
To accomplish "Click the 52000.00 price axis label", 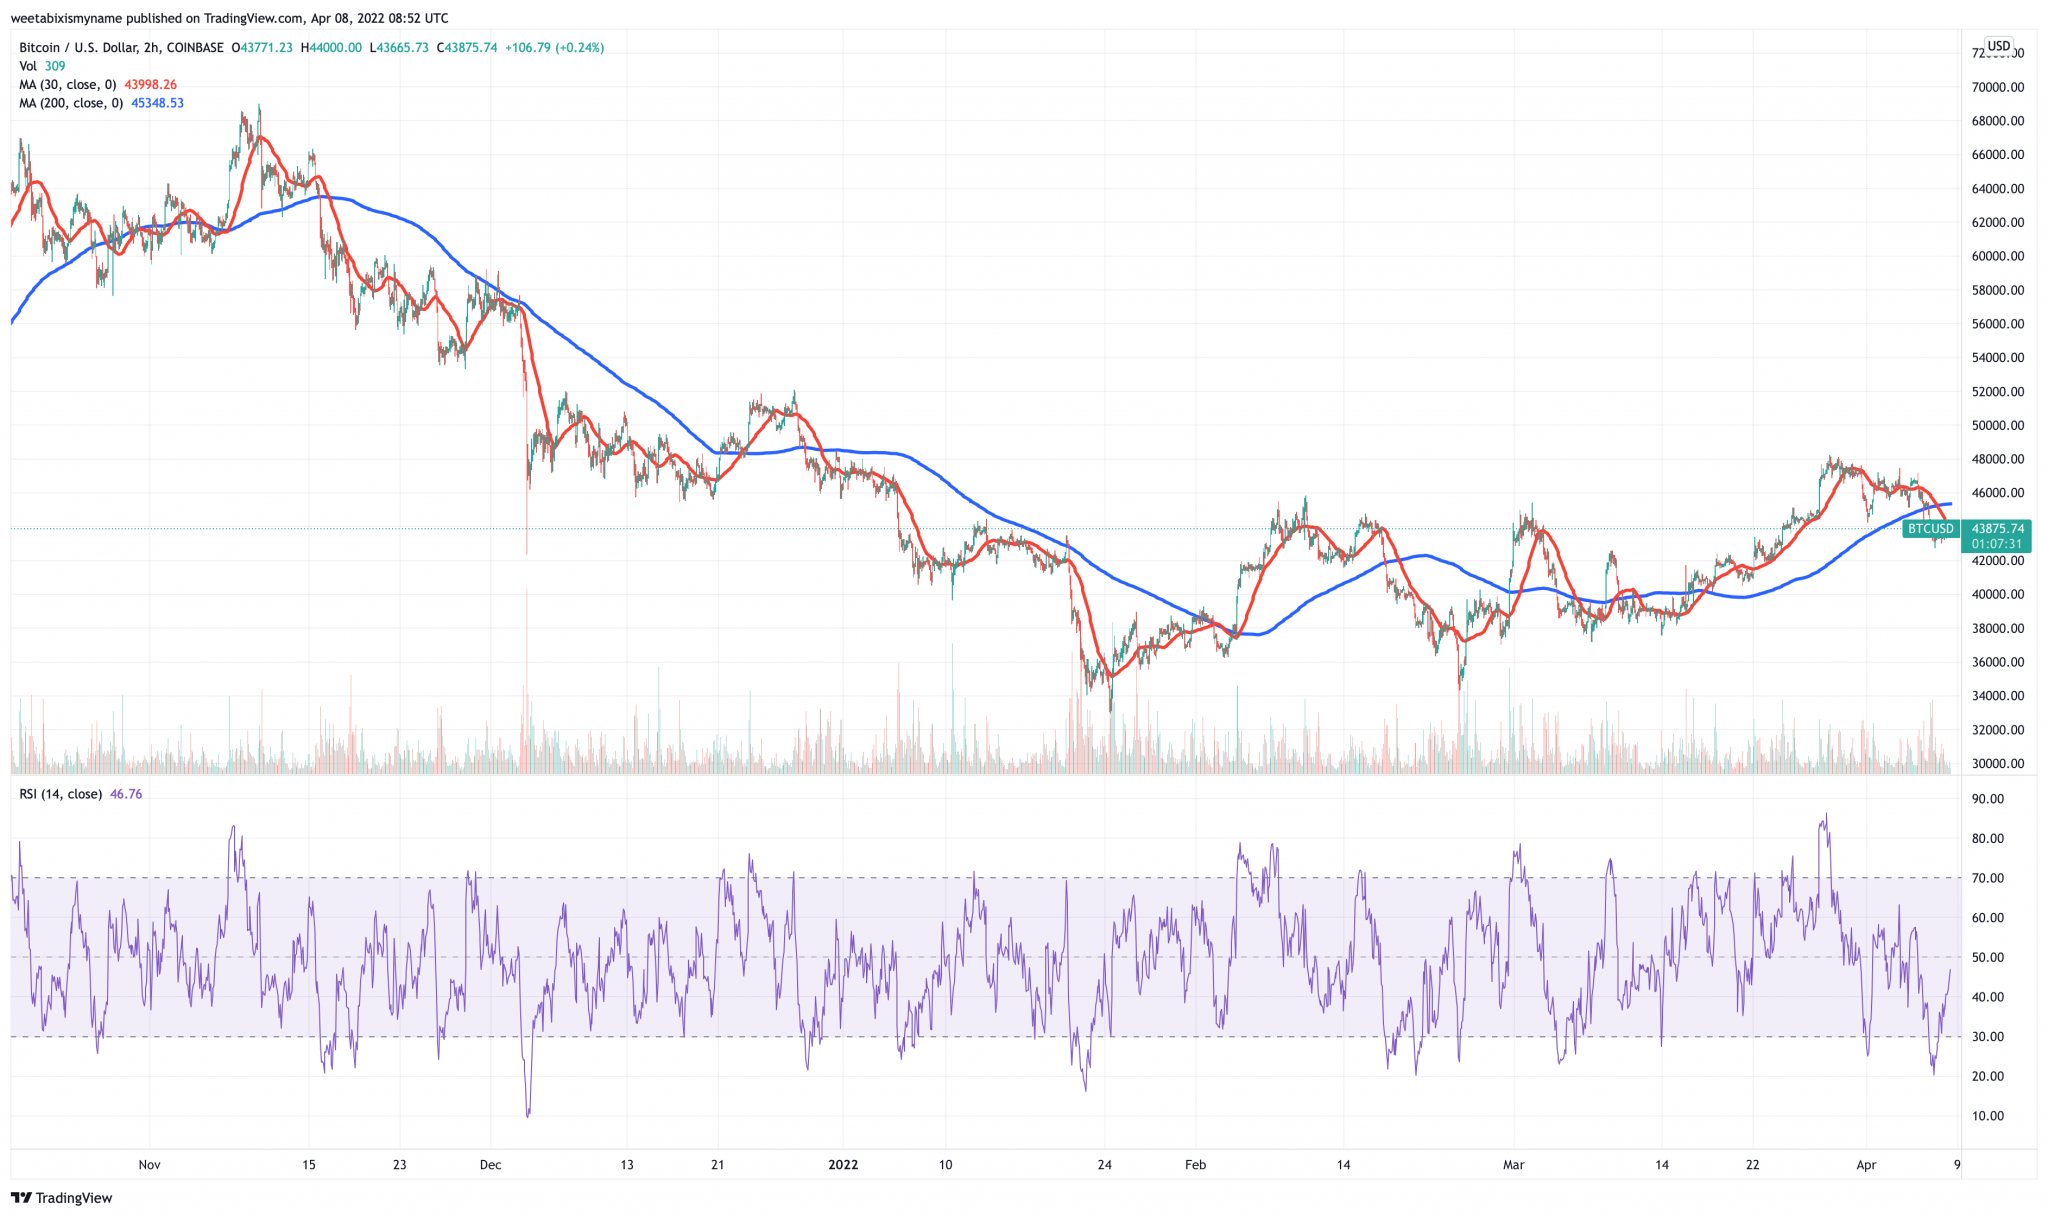I will pos(1997,391).
